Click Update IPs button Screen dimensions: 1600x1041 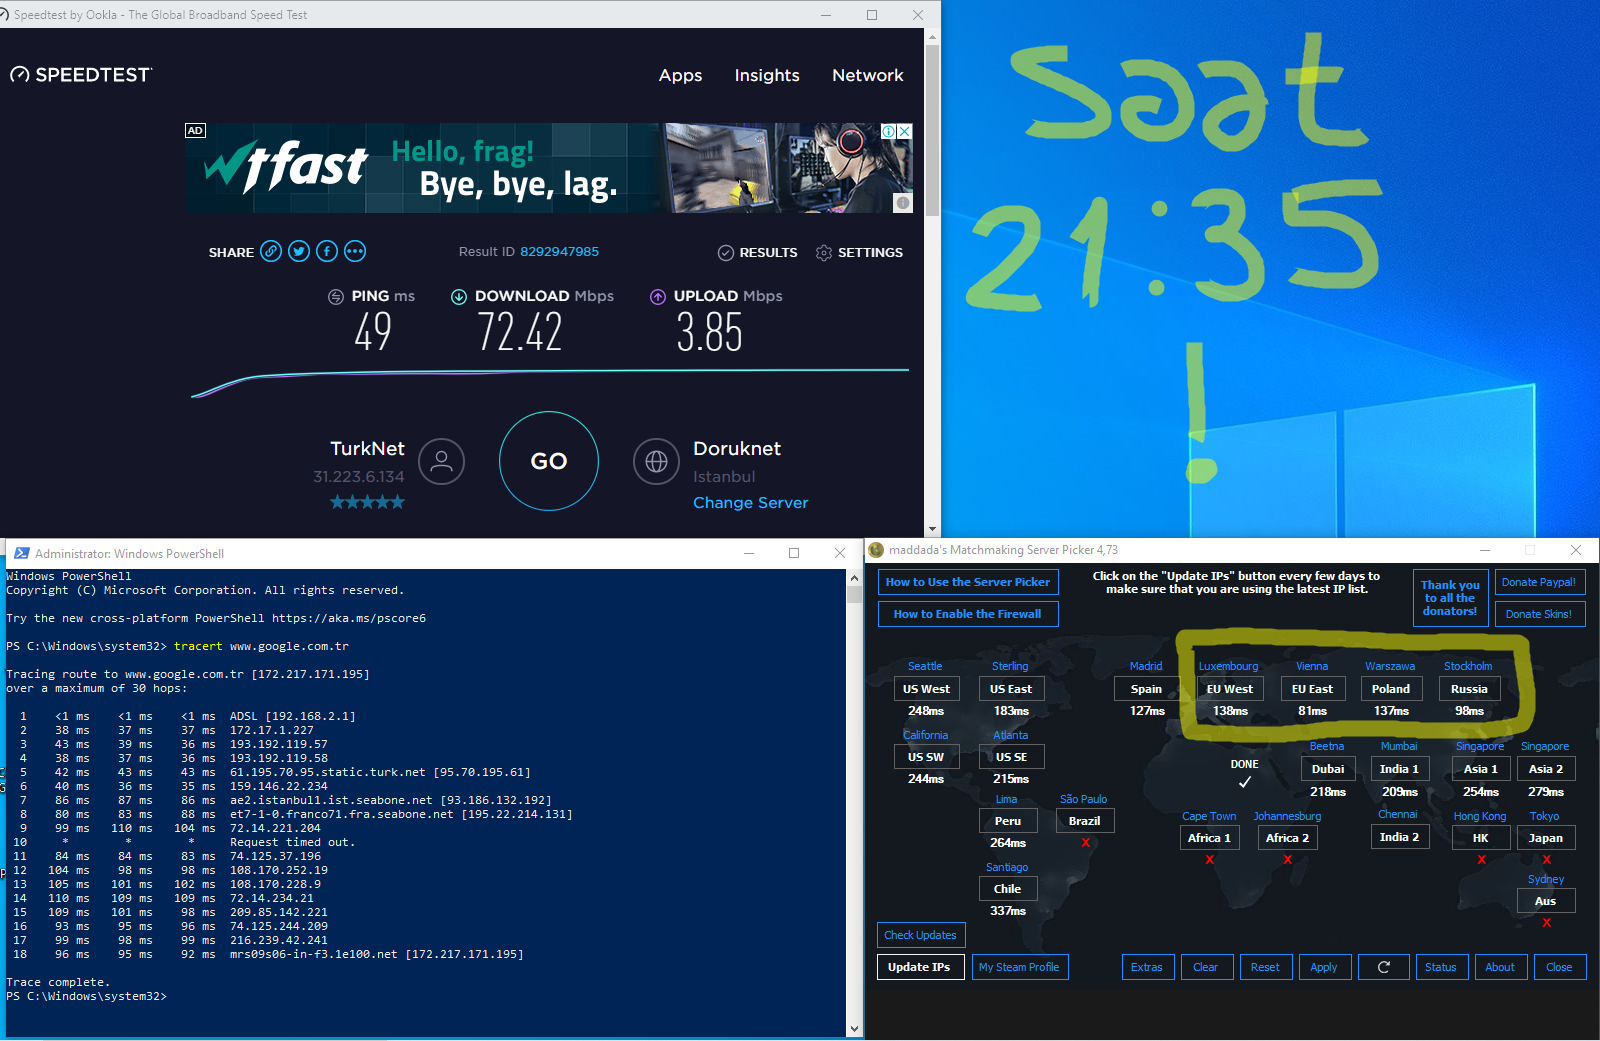pyautogui.click(x=920, y=967)
